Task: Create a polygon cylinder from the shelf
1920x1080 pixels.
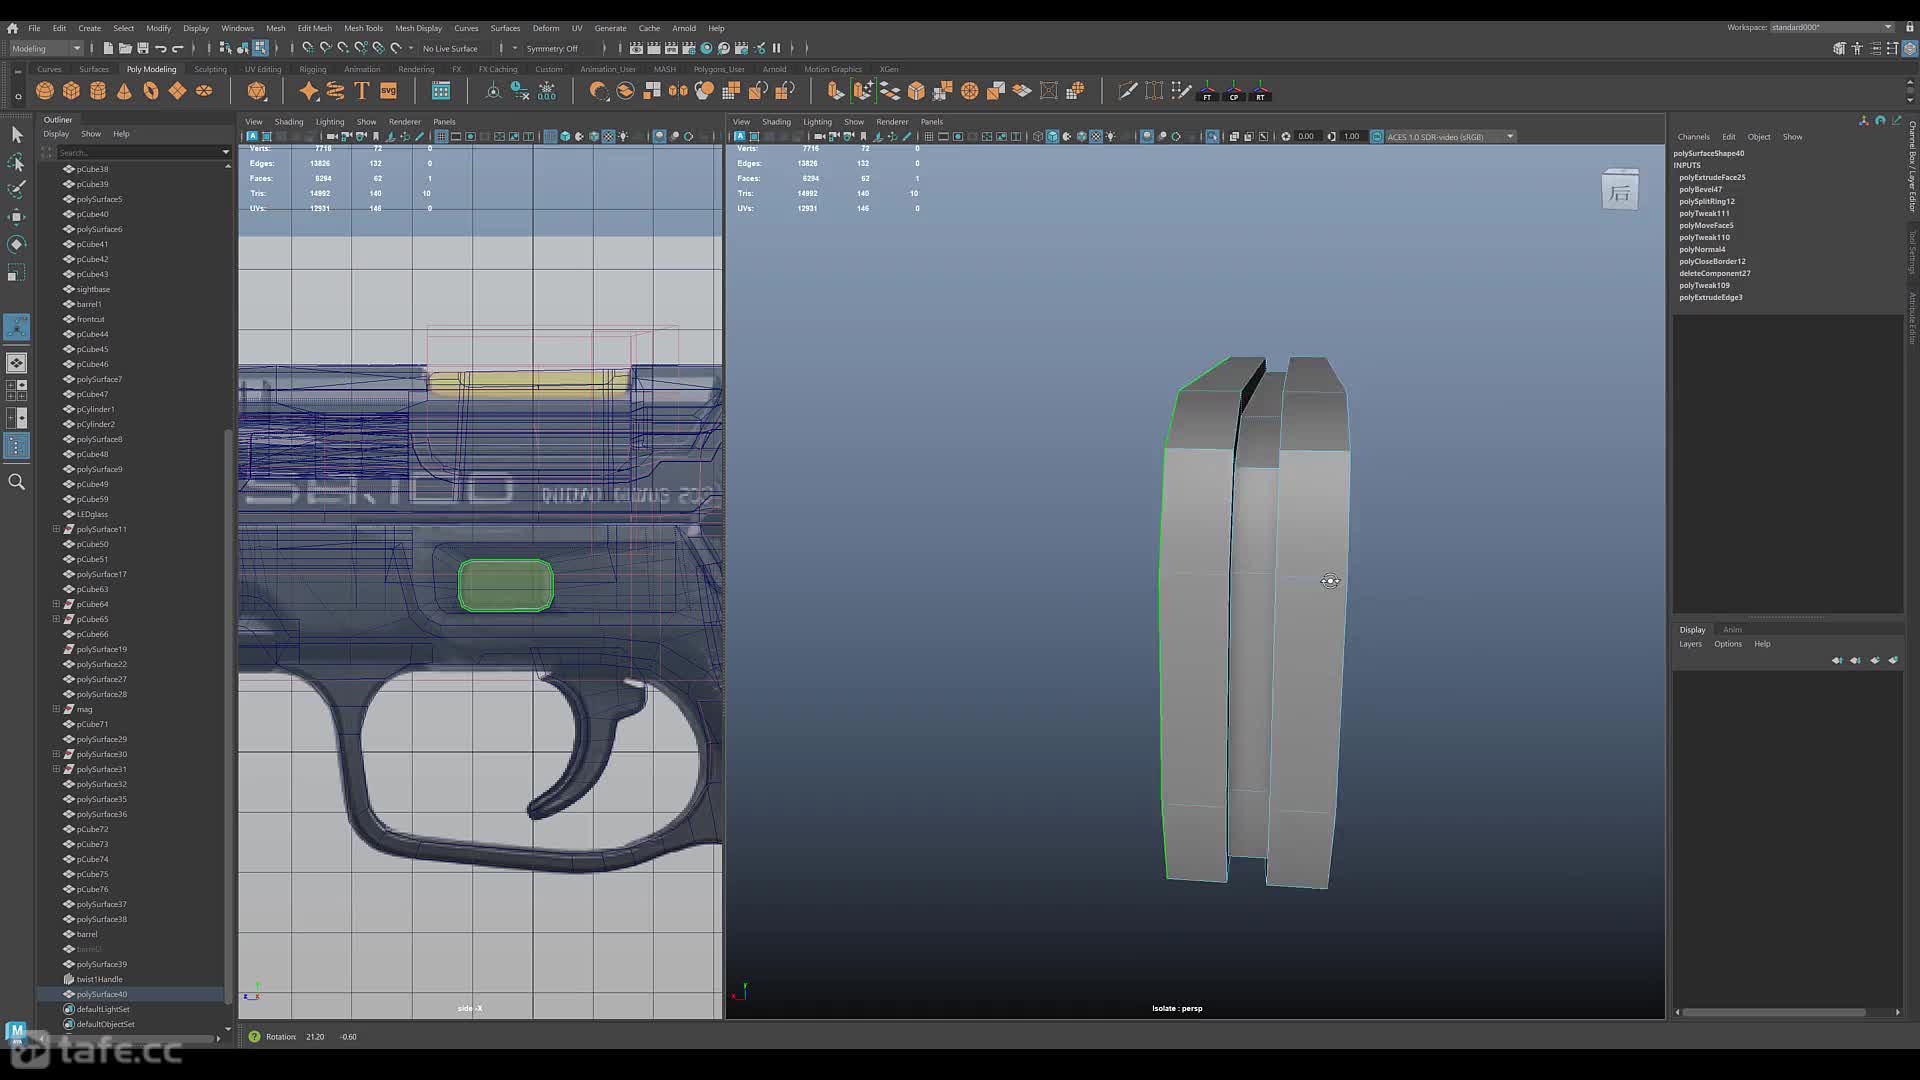Action: tap(98, 91)
